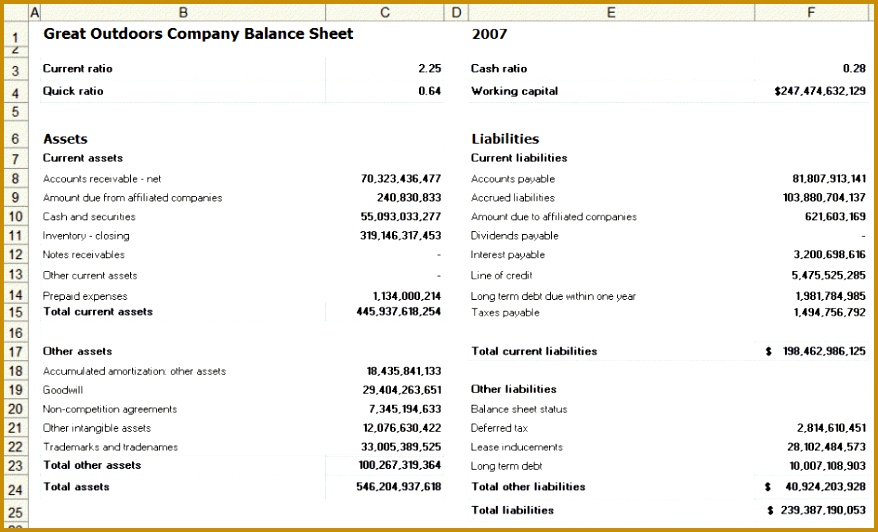Select column D header

pos(456,12)
